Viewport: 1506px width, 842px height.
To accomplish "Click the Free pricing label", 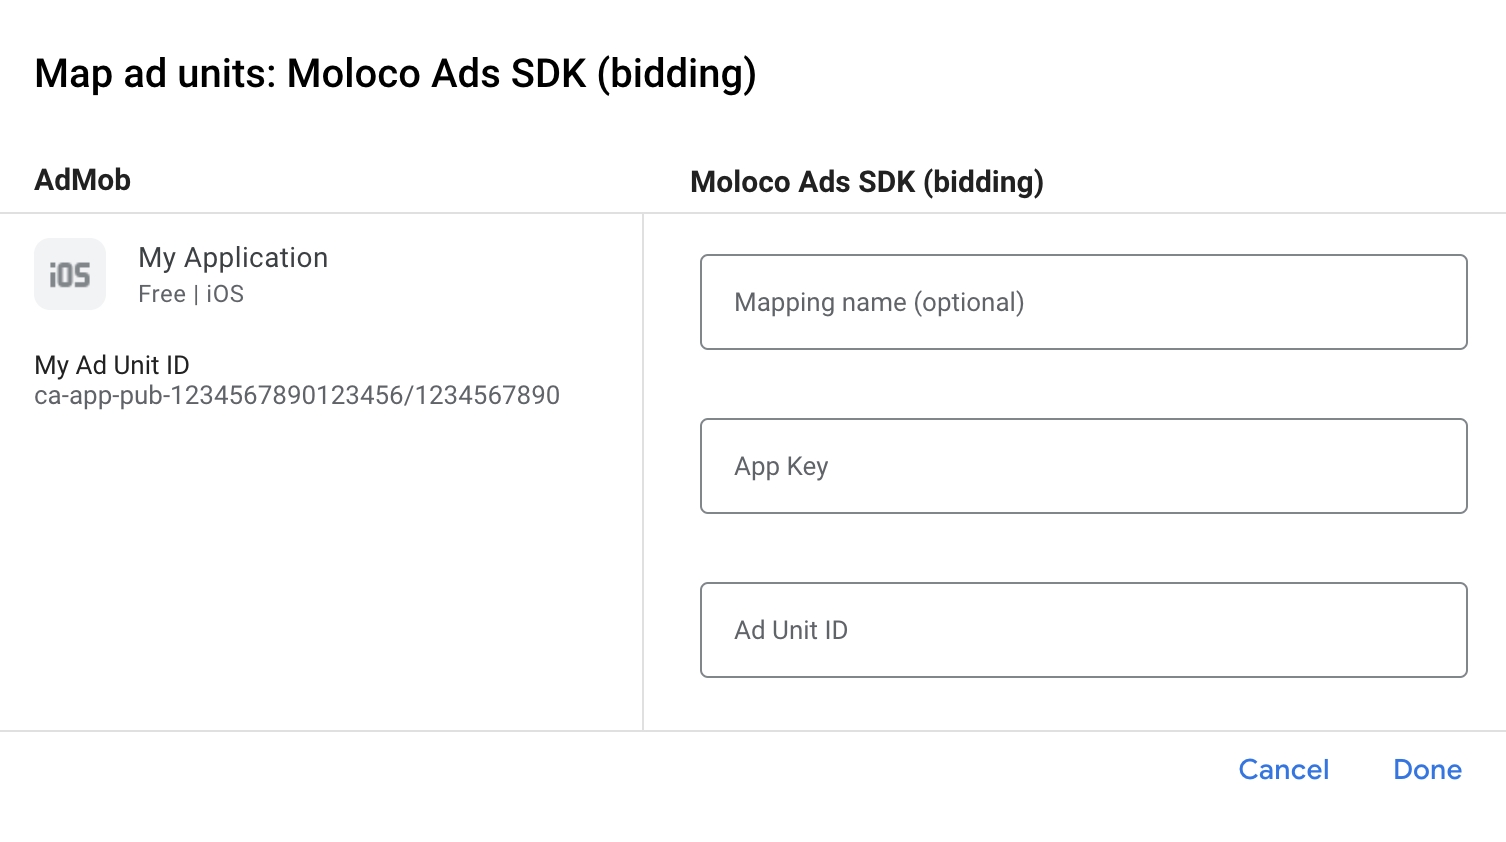I will 162,294.
